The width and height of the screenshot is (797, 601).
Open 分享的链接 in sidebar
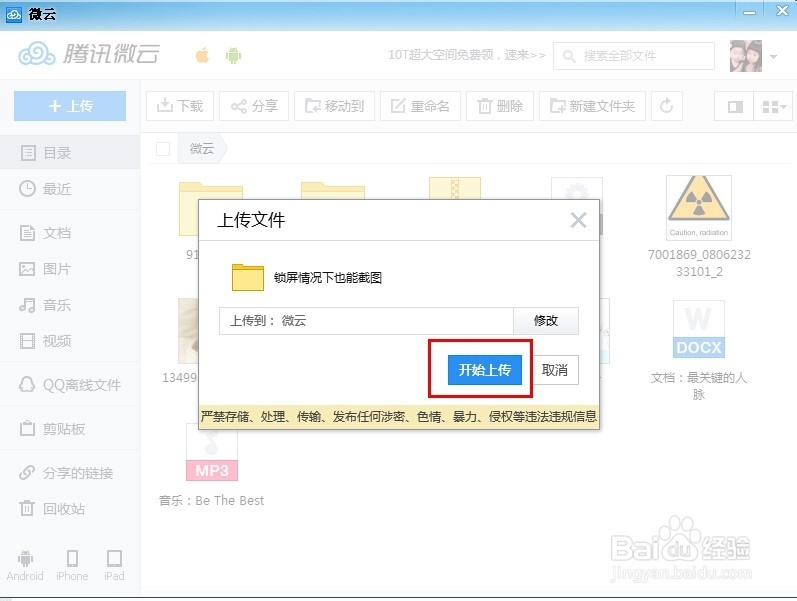70,473
